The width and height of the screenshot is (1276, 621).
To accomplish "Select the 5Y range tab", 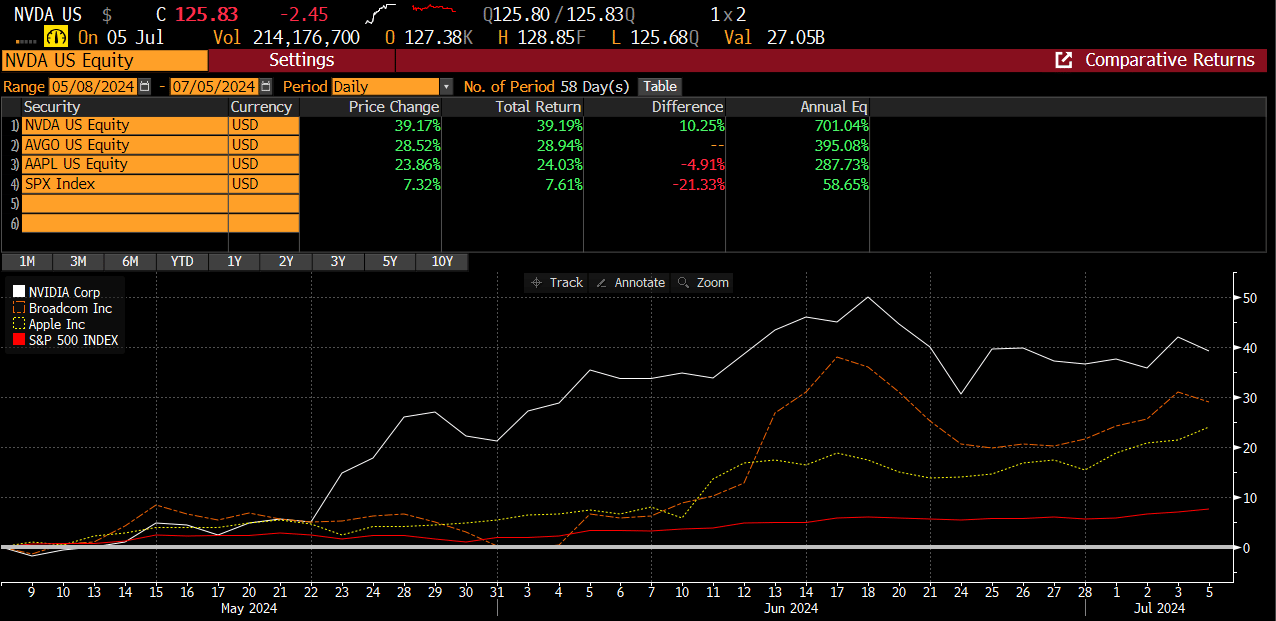I will click(390, 261).
